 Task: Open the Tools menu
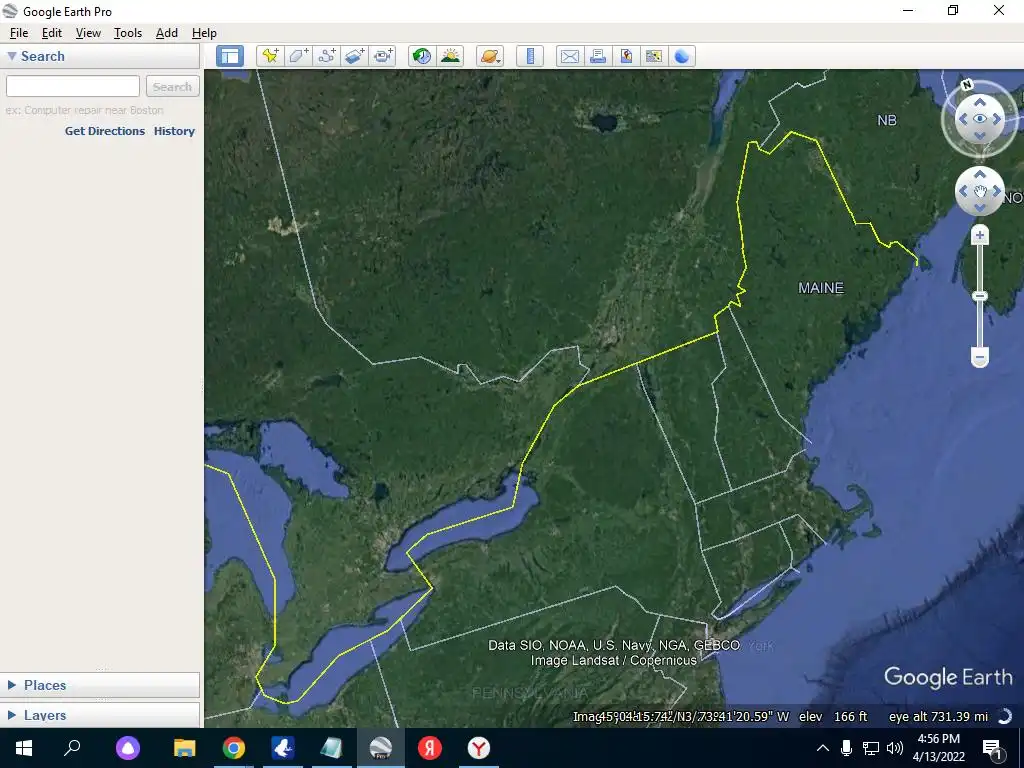(x=128, y=33)
